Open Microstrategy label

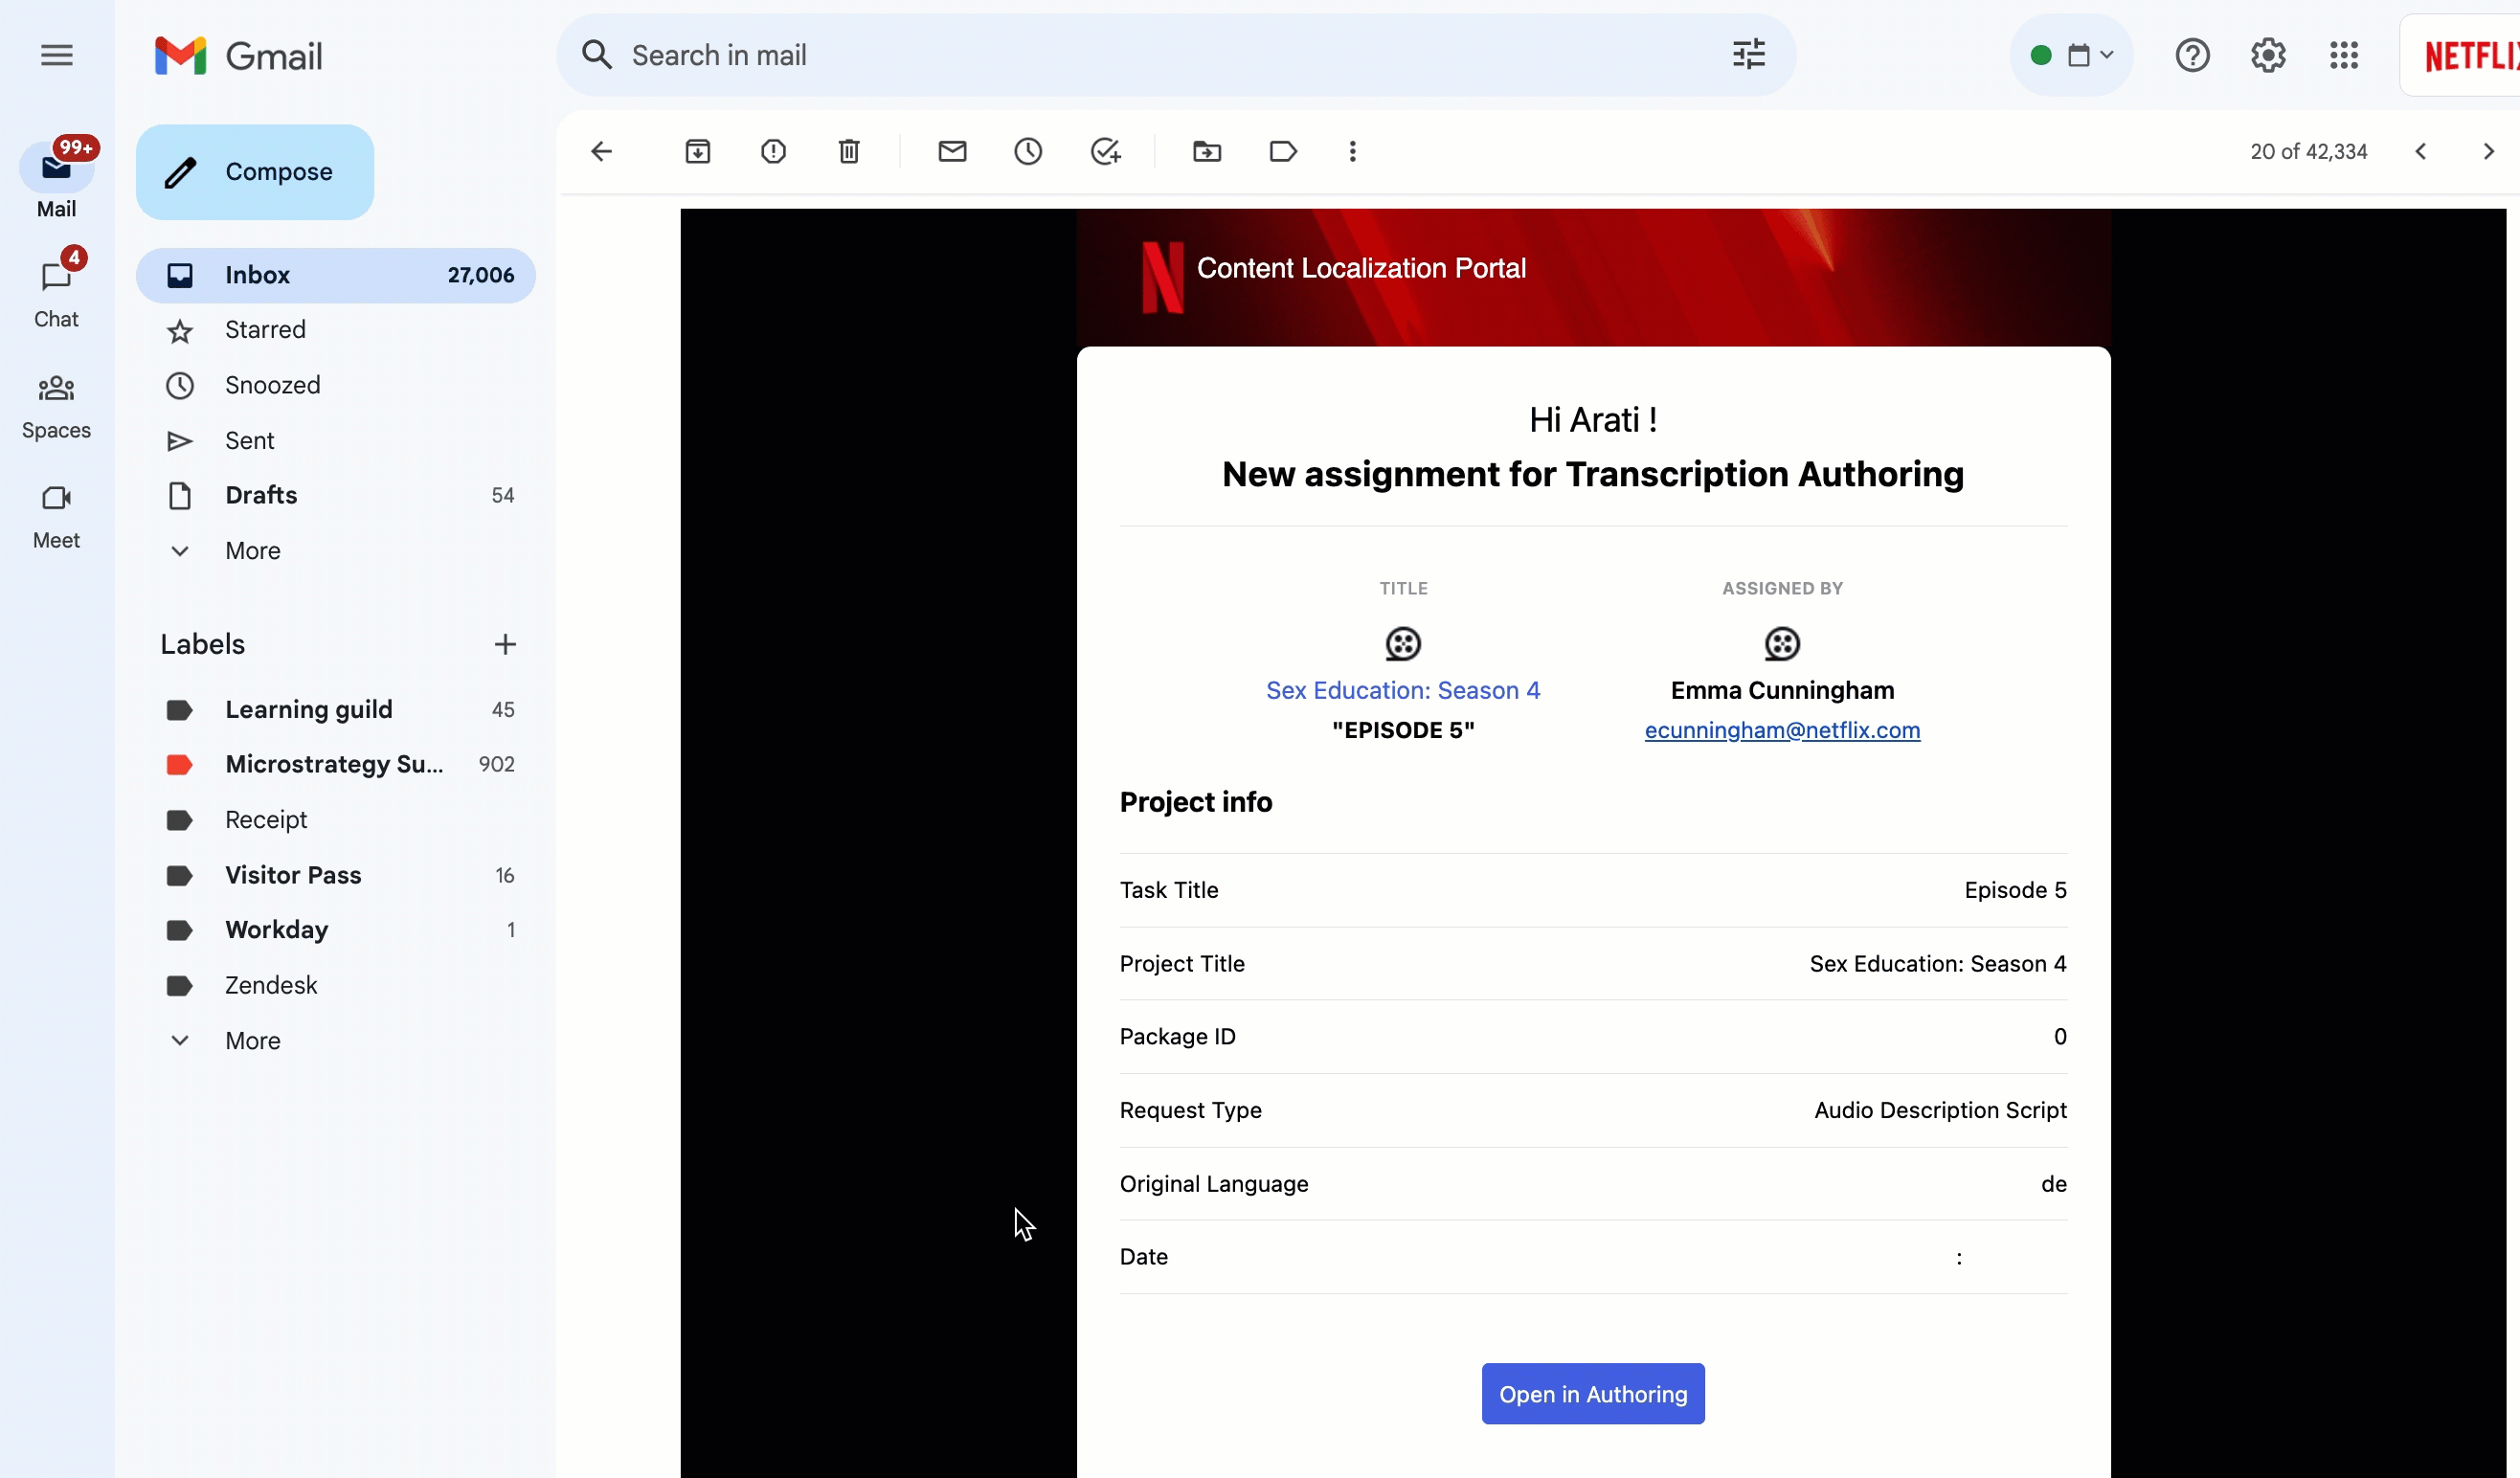pyautogui.click(x=335, y=765)
